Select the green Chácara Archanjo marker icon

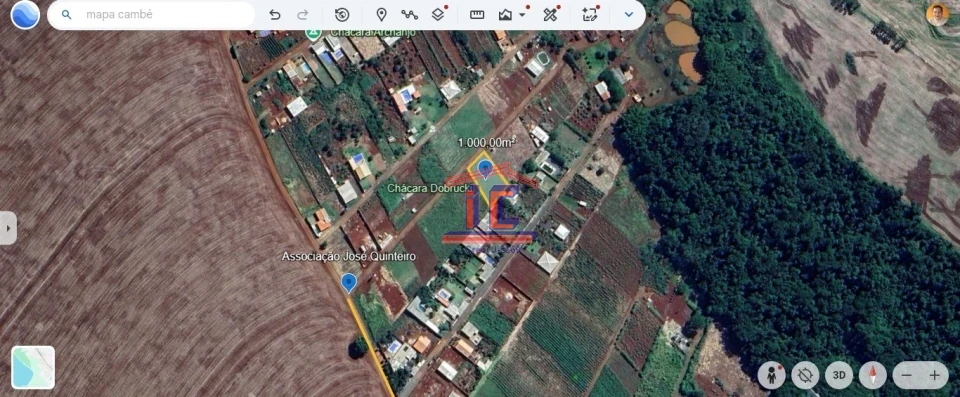click(313, 32)
